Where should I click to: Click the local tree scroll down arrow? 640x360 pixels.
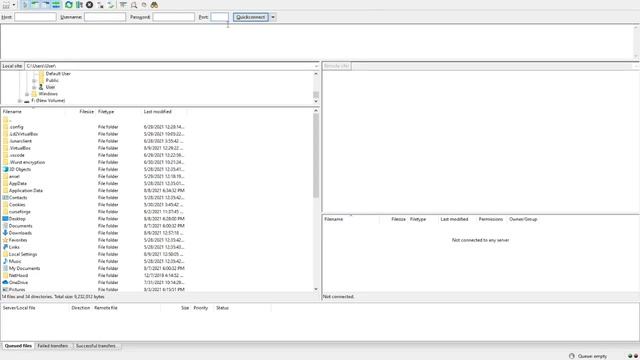[x=316, y=101]
